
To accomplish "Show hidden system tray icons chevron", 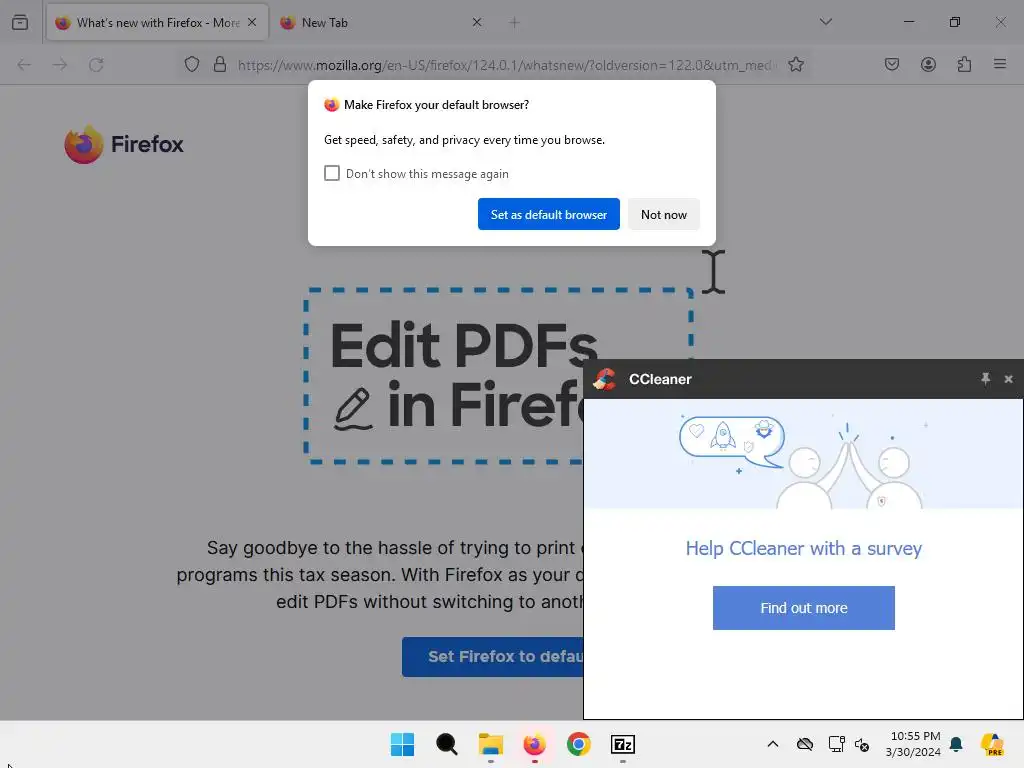I will point(773,744).
